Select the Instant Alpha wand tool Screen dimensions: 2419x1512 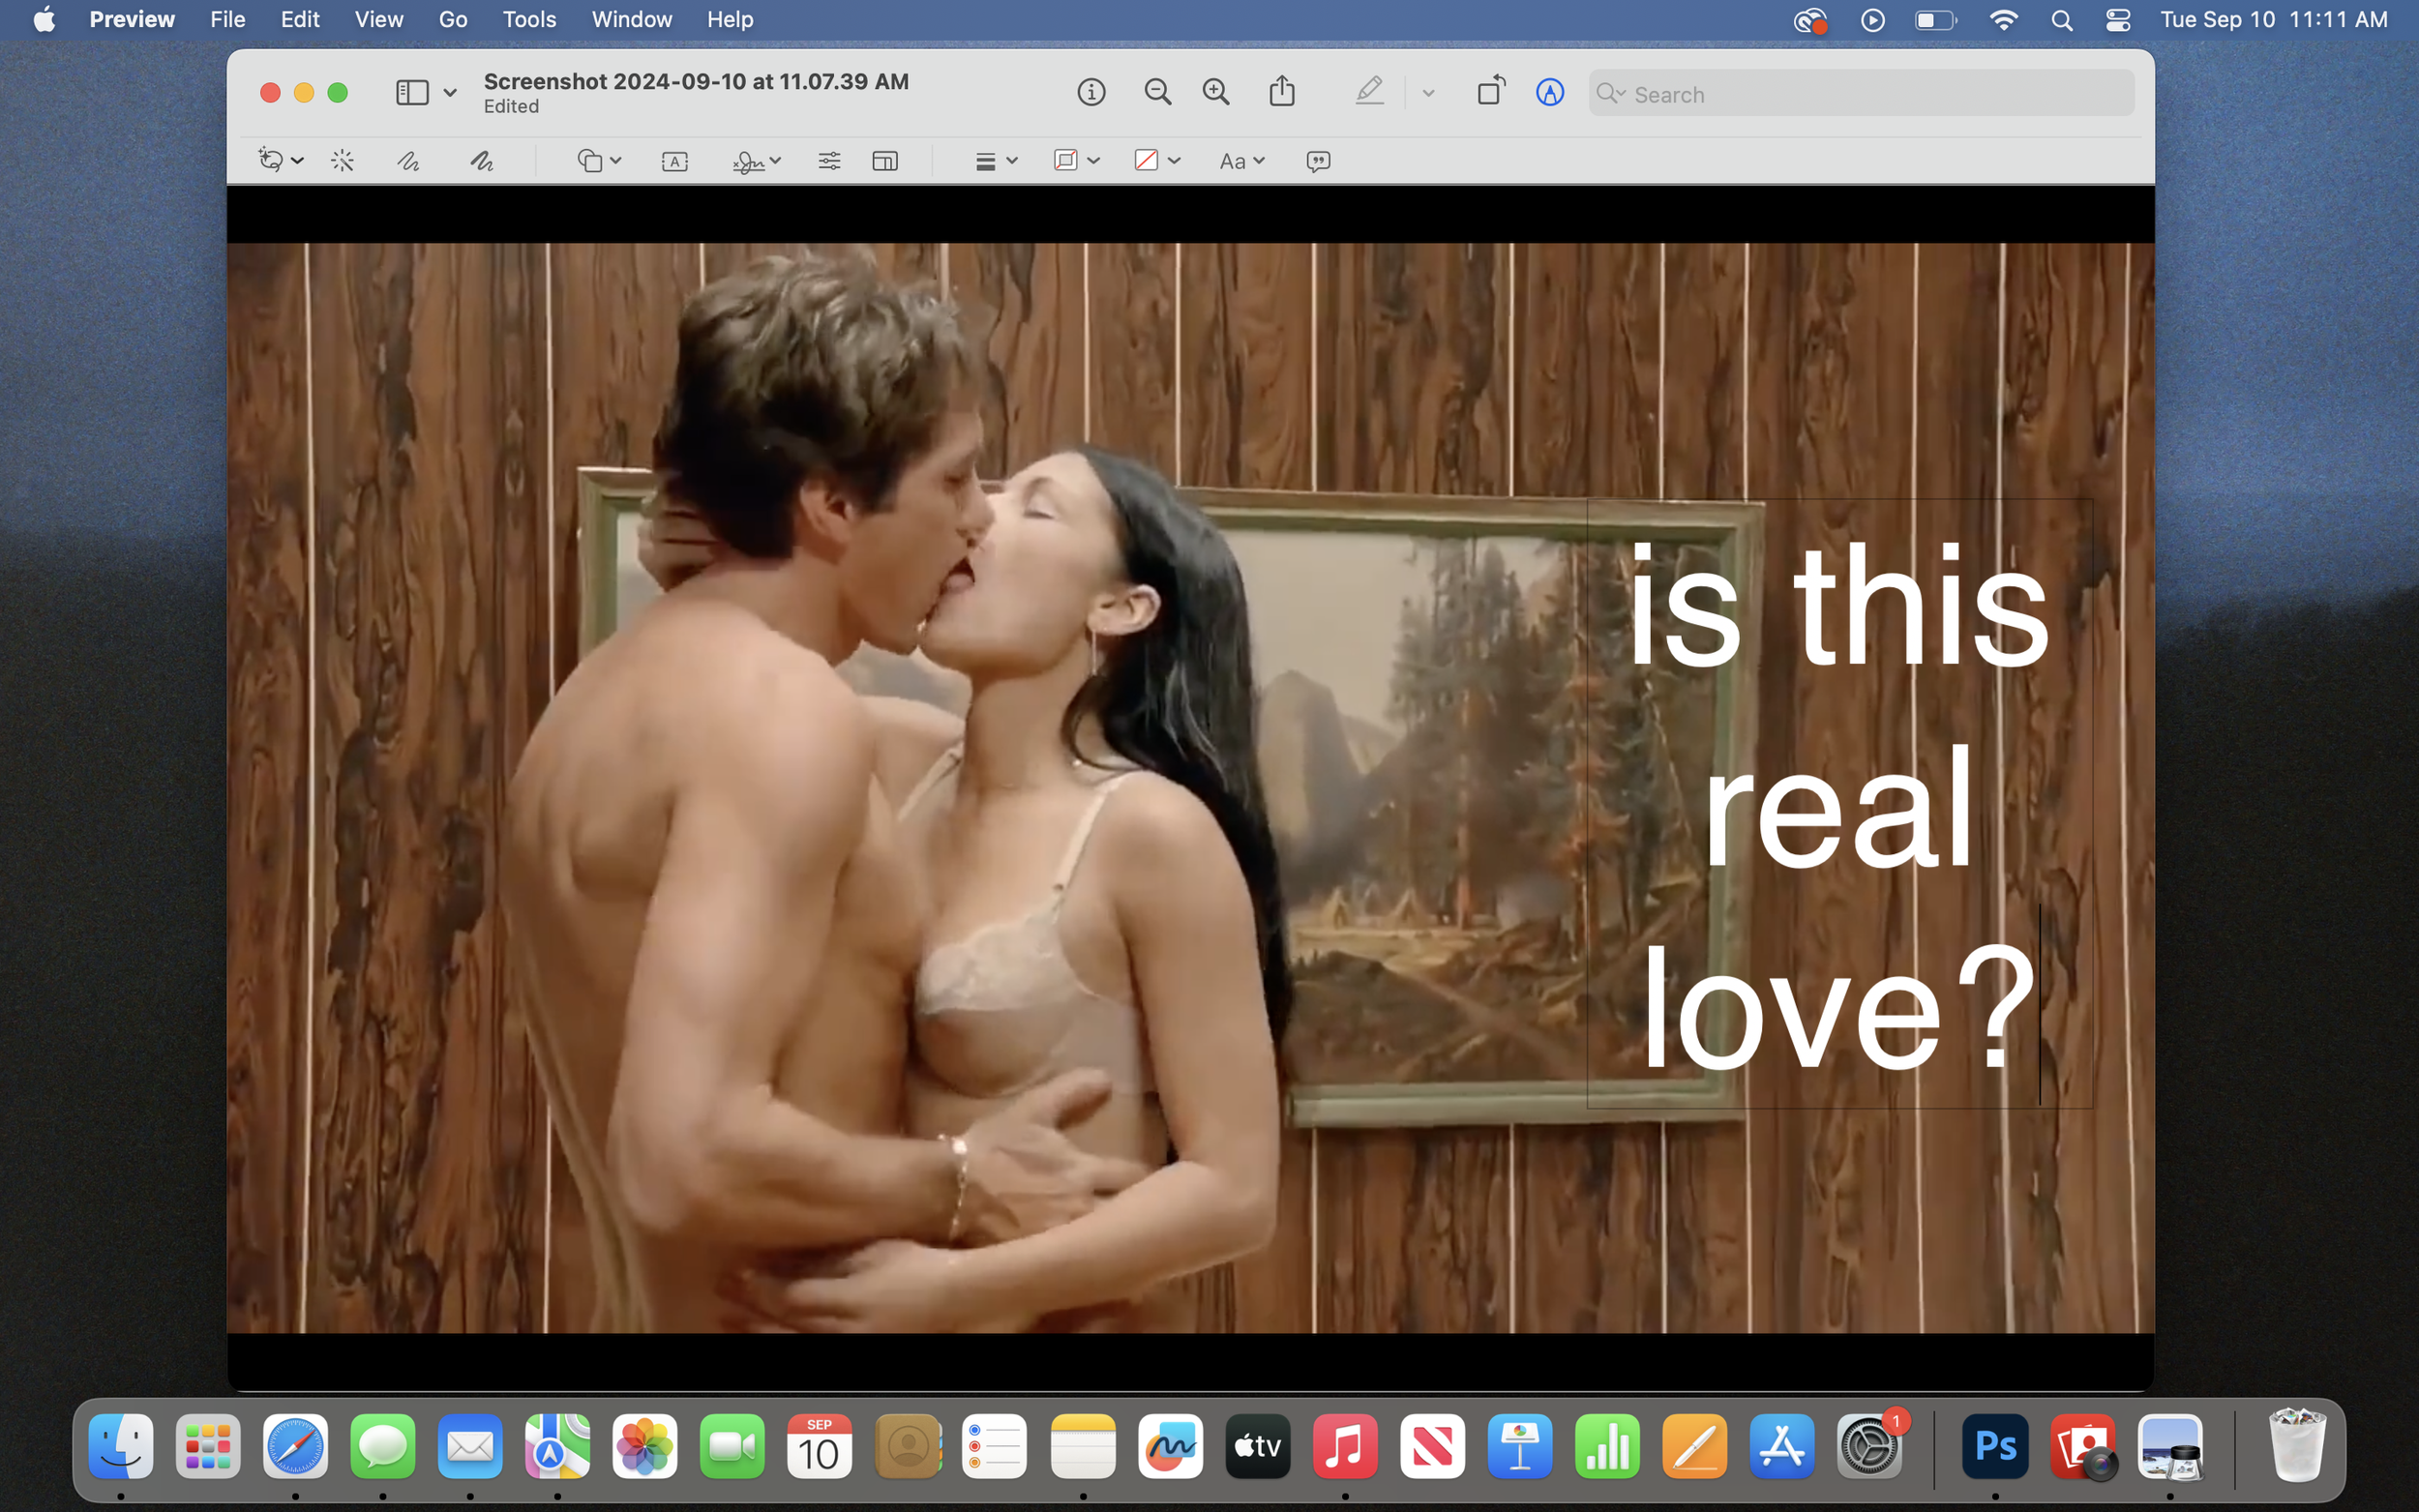click(342, 161)
